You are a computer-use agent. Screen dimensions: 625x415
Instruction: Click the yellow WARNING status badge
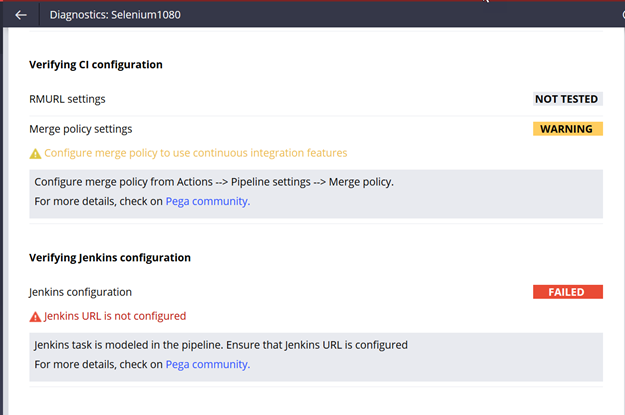567,129
